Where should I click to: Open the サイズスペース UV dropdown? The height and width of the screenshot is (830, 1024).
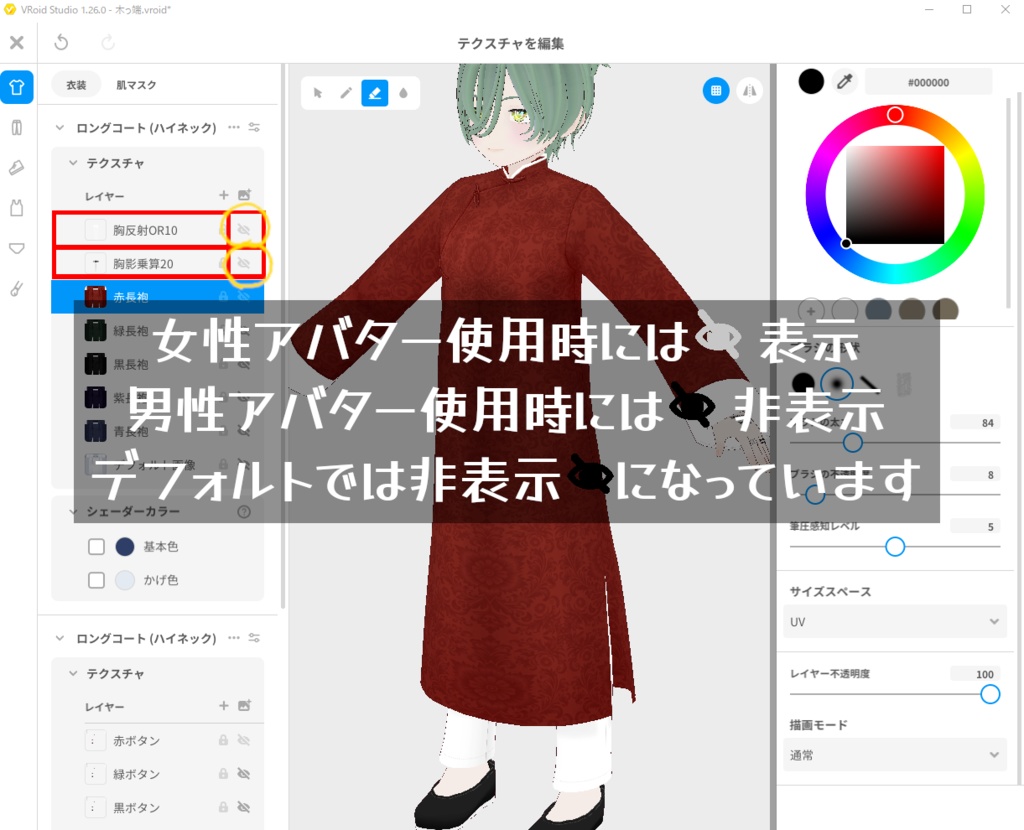click(x=894, y=621)
